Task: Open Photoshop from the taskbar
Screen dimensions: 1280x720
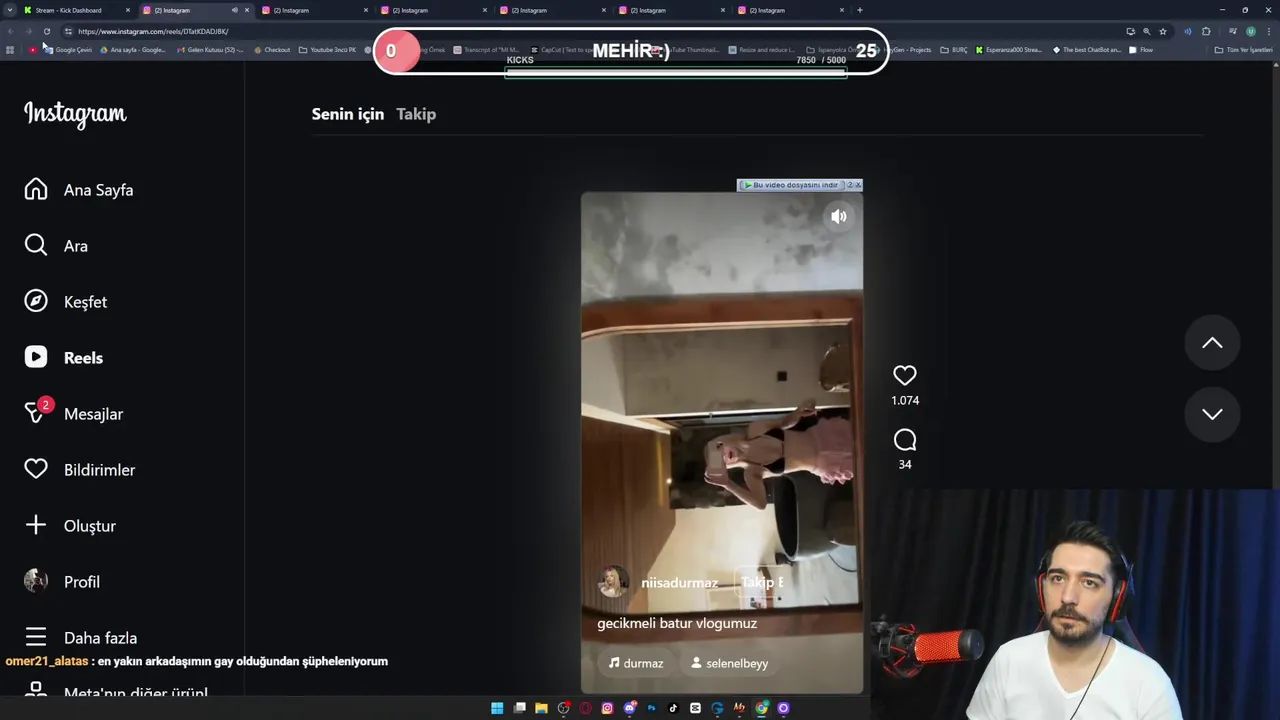Action: [x=651, y=708]
